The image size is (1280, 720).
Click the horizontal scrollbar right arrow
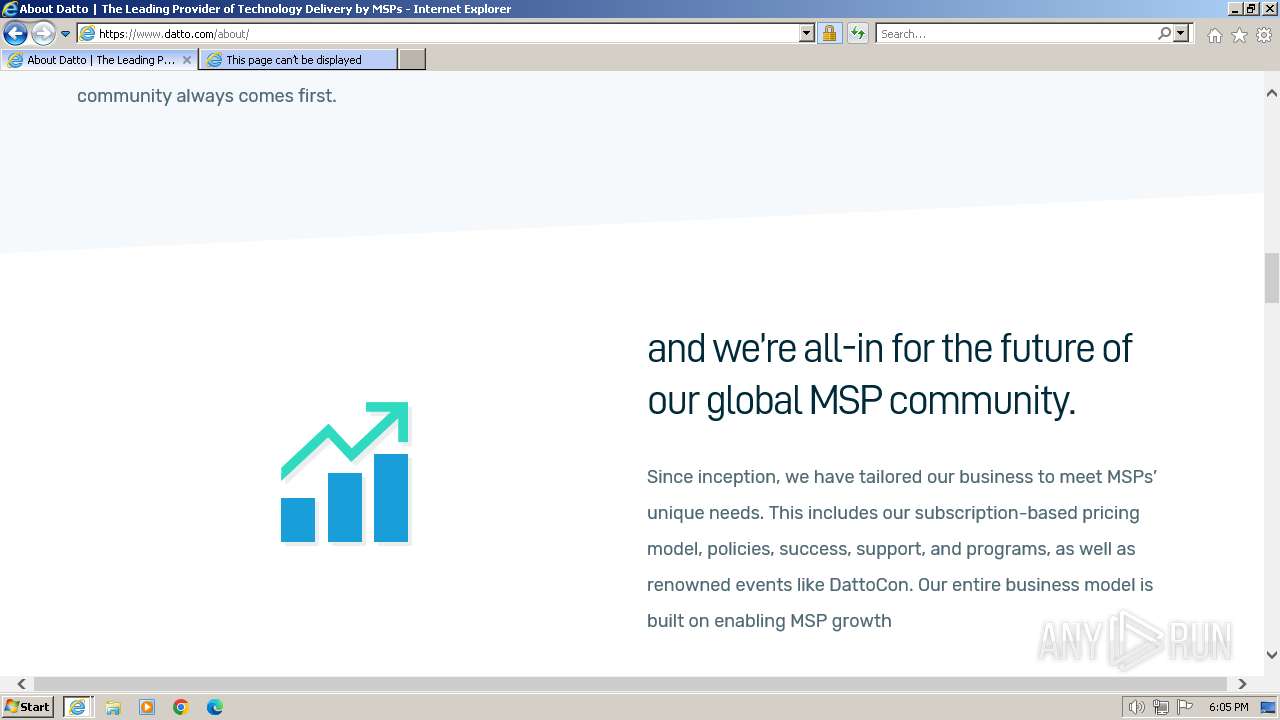click(x=1242, y=684)
